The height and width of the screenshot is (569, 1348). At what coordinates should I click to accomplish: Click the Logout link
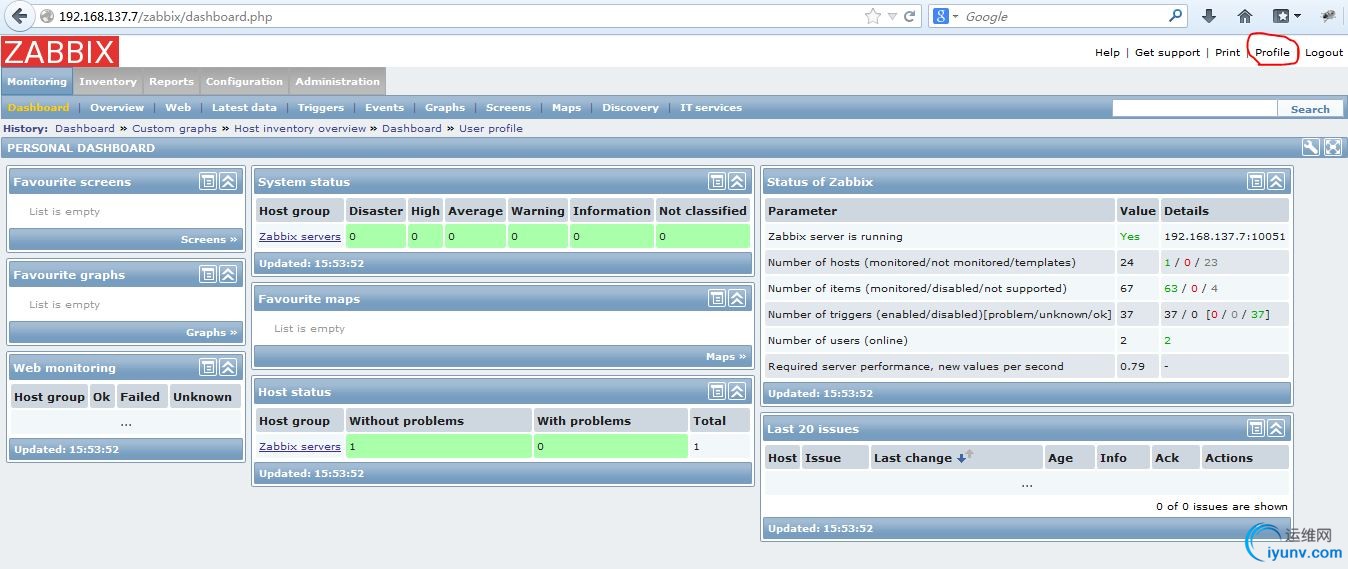click(x=1324, y=53)
